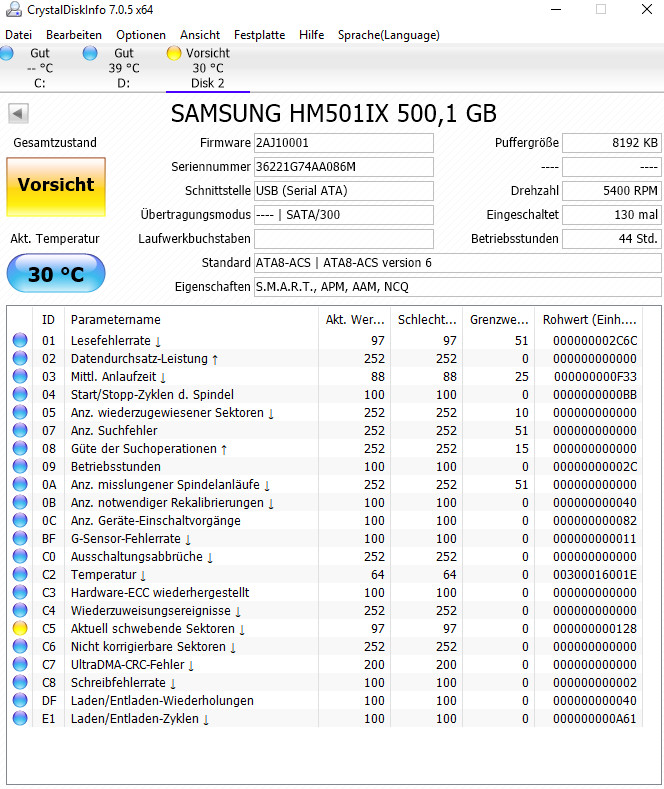Click the Schnittstelle USB (Serial ATA) field
Image resolution: width=664 pixels, height=789 pixels.
pos(344,191)
